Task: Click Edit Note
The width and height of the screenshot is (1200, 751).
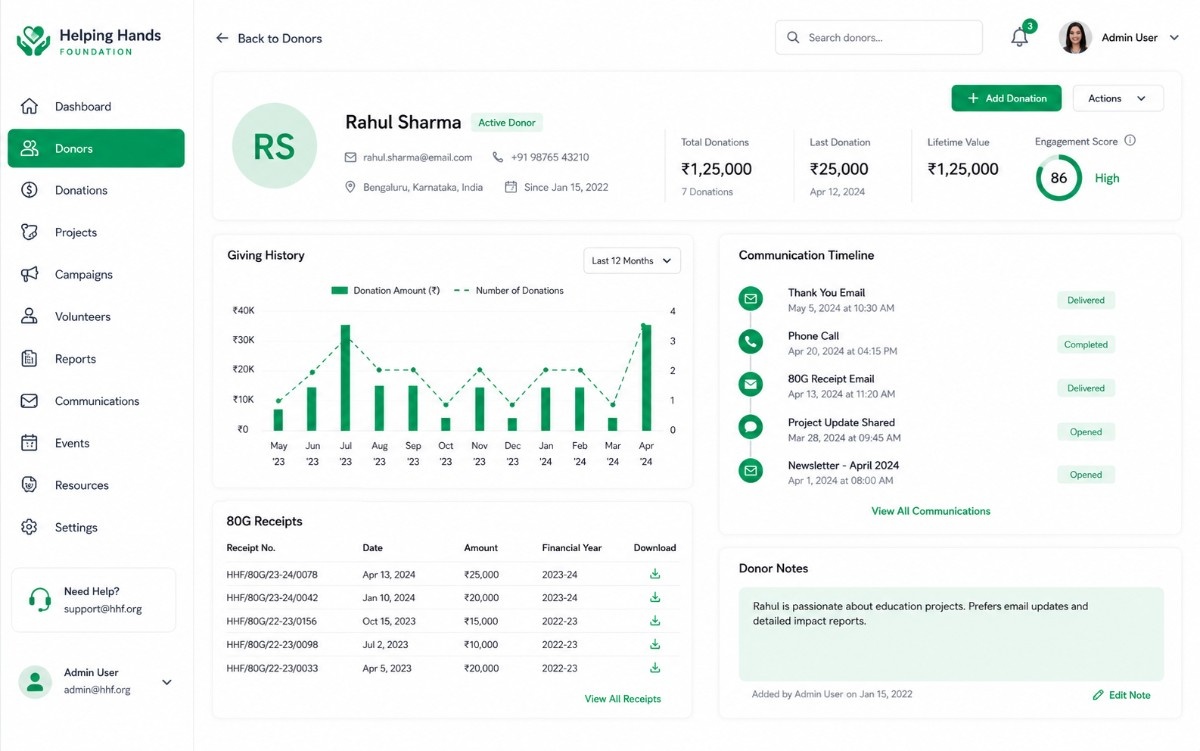Action: pos(1121,695)
